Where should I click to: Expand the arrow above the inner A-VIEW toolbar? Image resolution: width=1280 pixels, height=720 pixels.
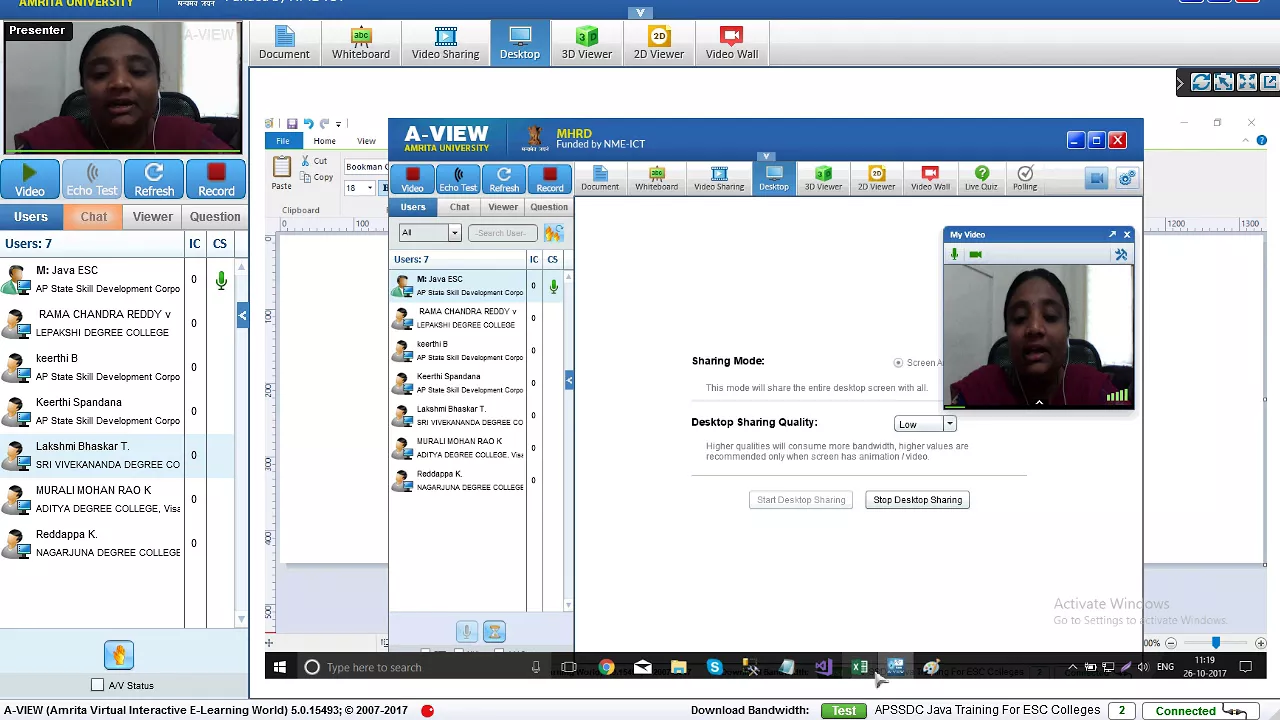pos(765,156)
